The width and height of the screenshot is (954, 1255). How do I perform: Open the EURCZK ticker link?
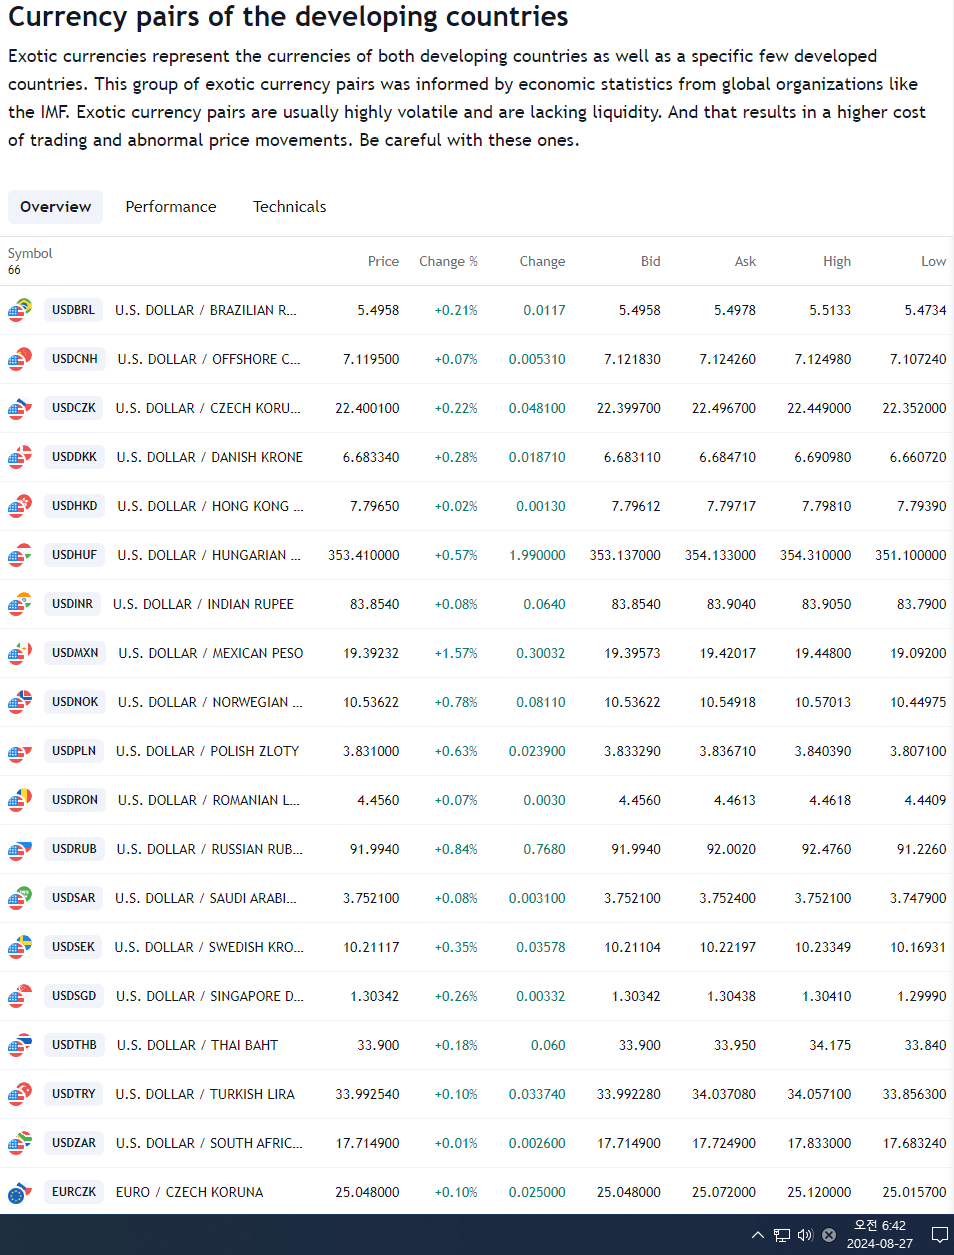pyautogui.click(x=75, y=1192)
